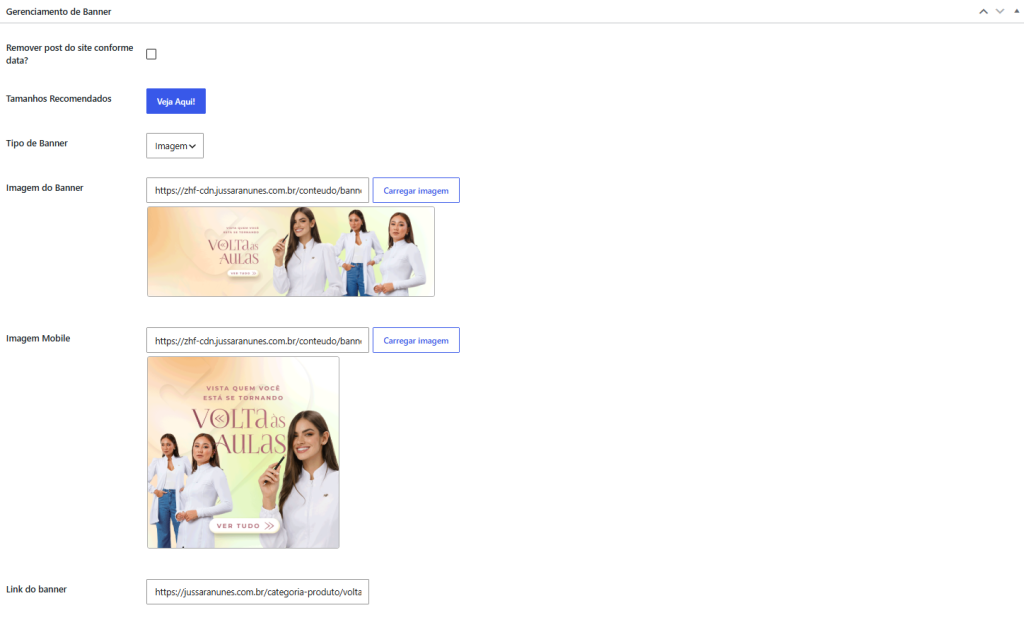Move Gerenciamento de Banner panel down

(x=1000, y=12)
